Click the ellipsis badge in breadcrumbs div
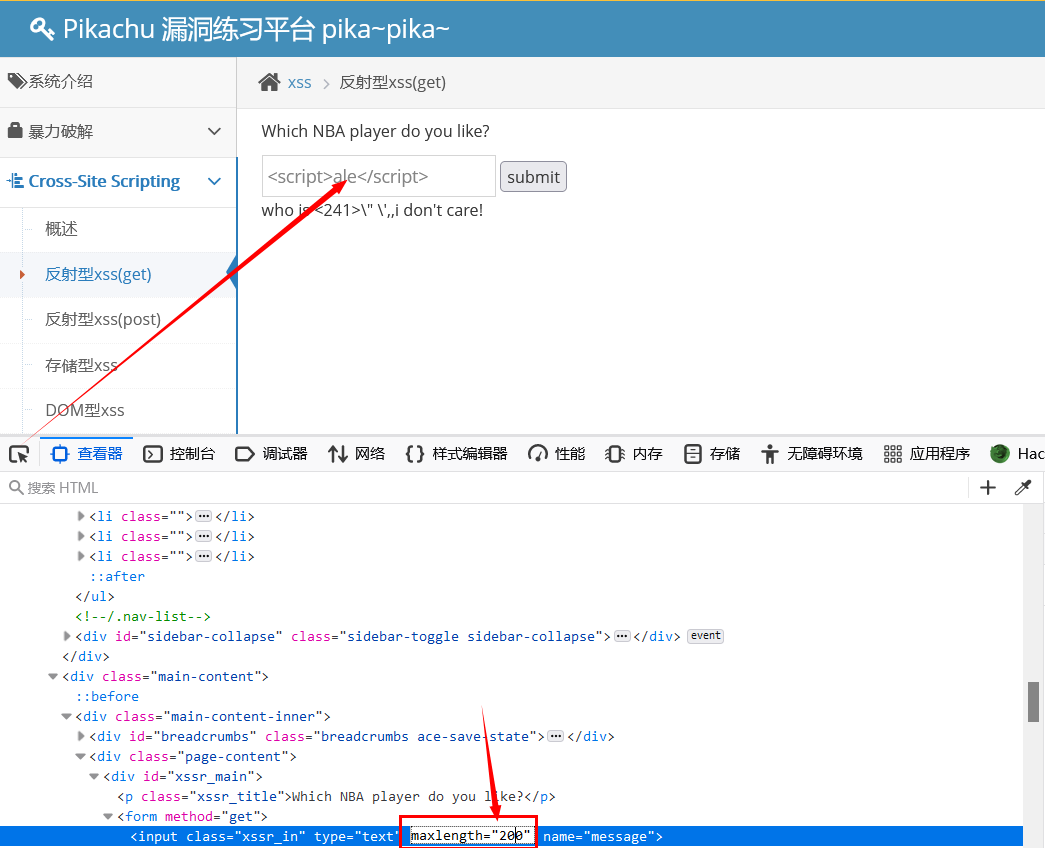1045x848 pixels. [555, 736]
